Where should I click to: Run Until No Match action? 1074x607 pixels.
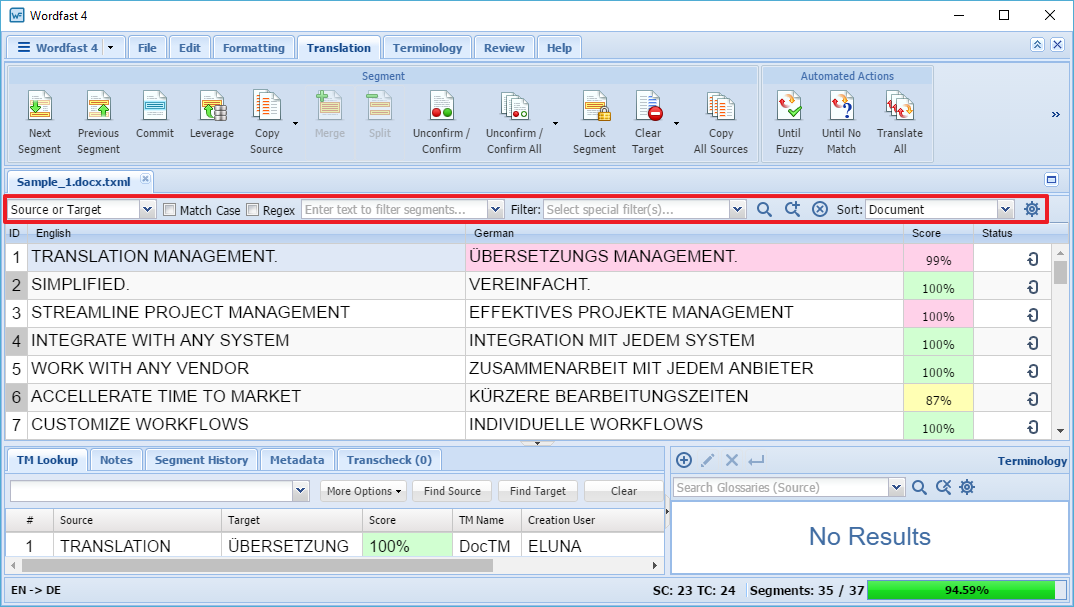[841, 123]
